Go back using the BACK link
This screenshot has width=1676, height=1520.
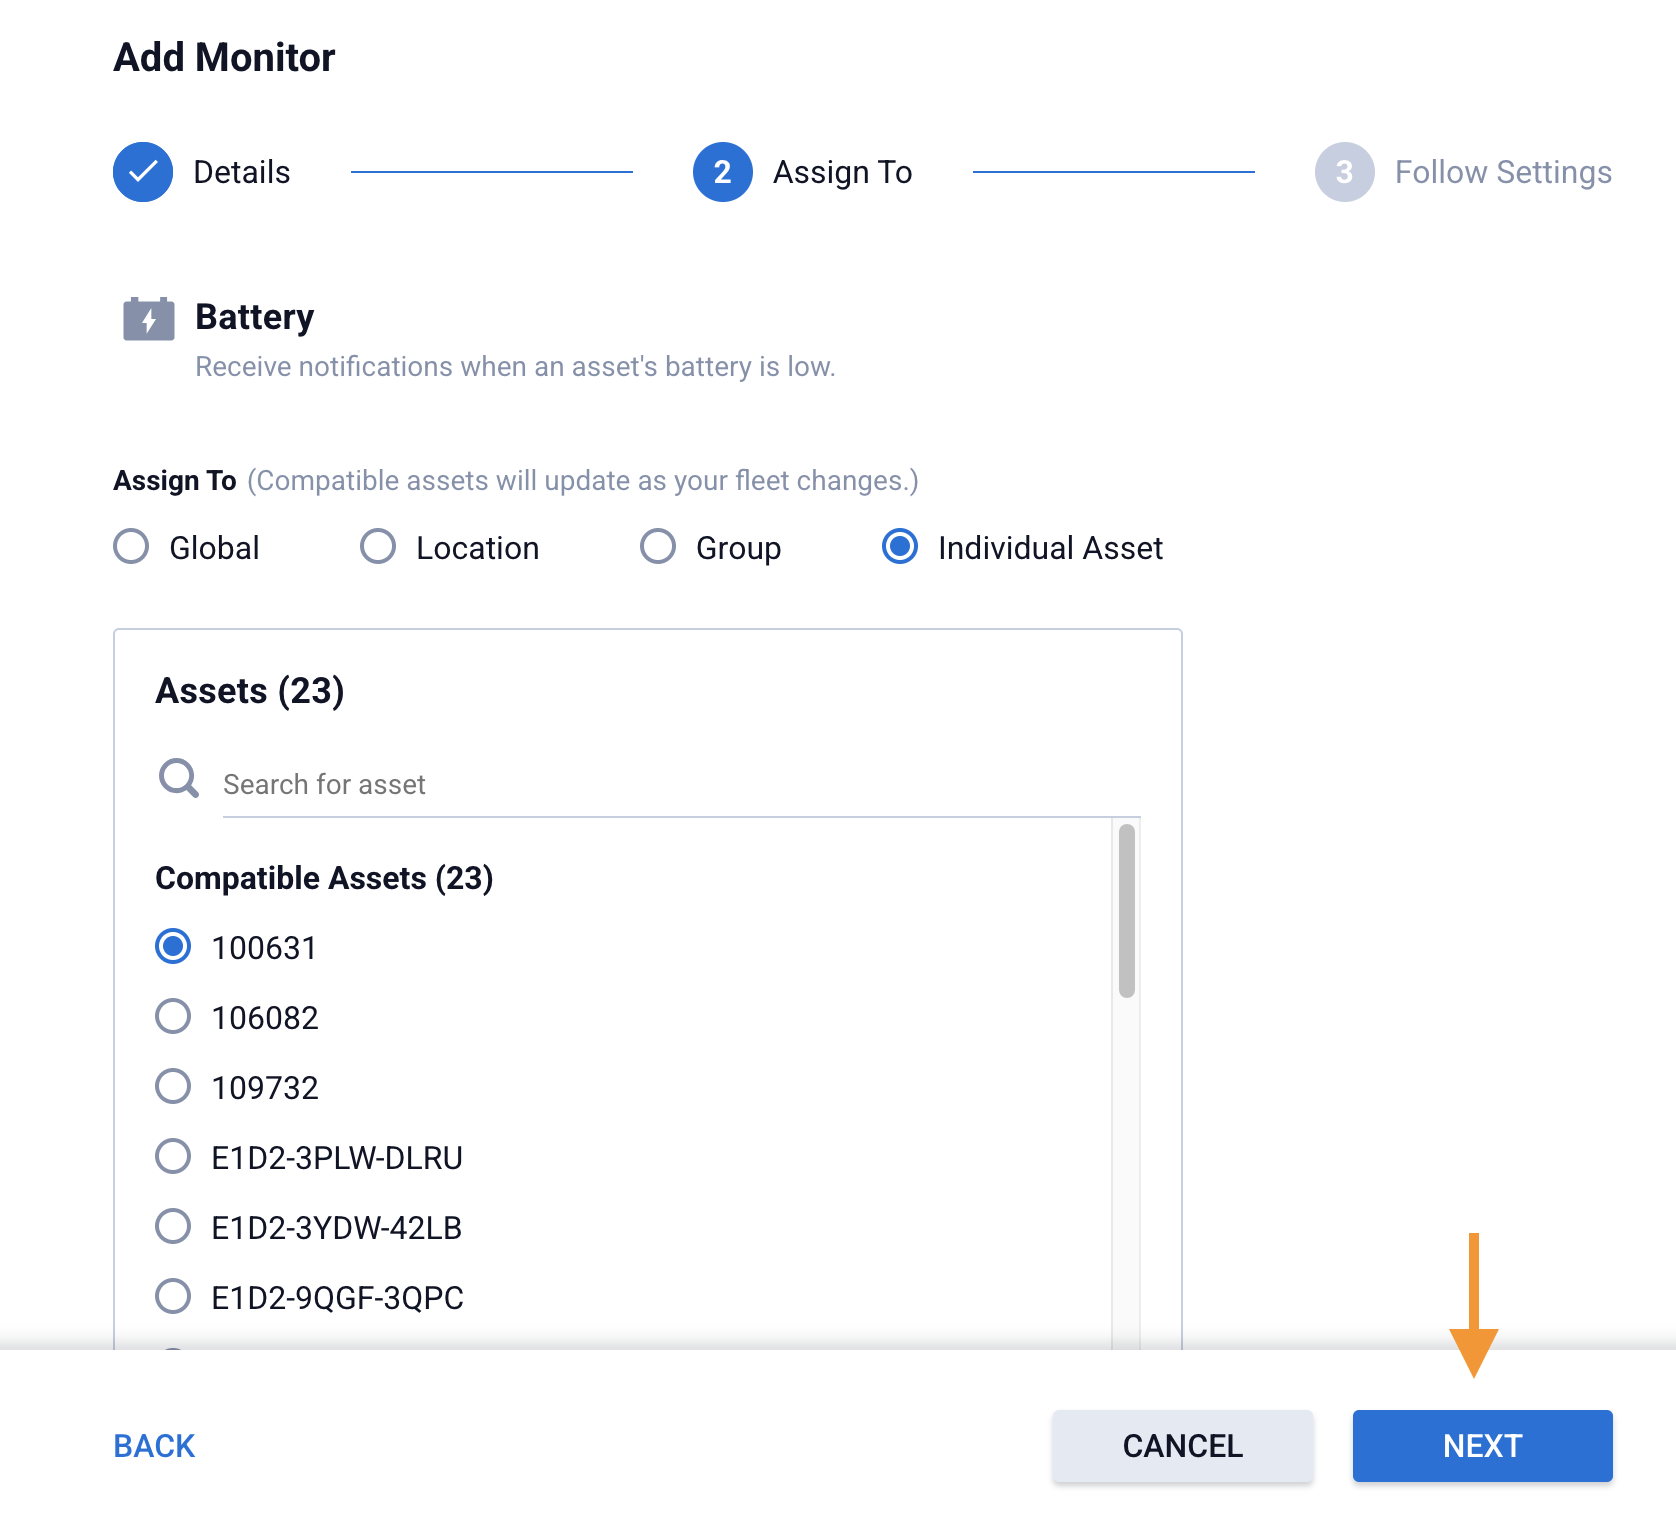(154, 1446)
